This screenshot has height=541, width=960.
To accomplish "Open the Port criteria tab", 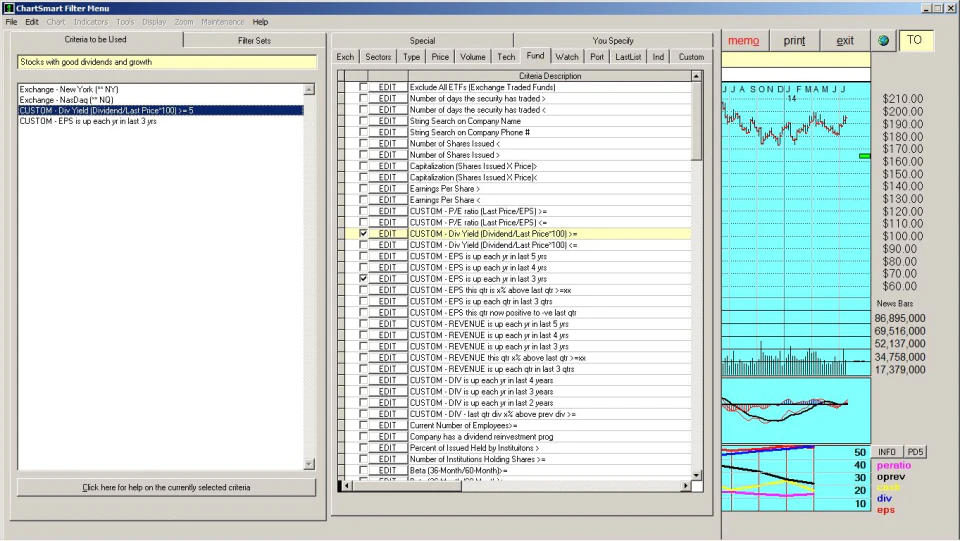I will (597, 56).
